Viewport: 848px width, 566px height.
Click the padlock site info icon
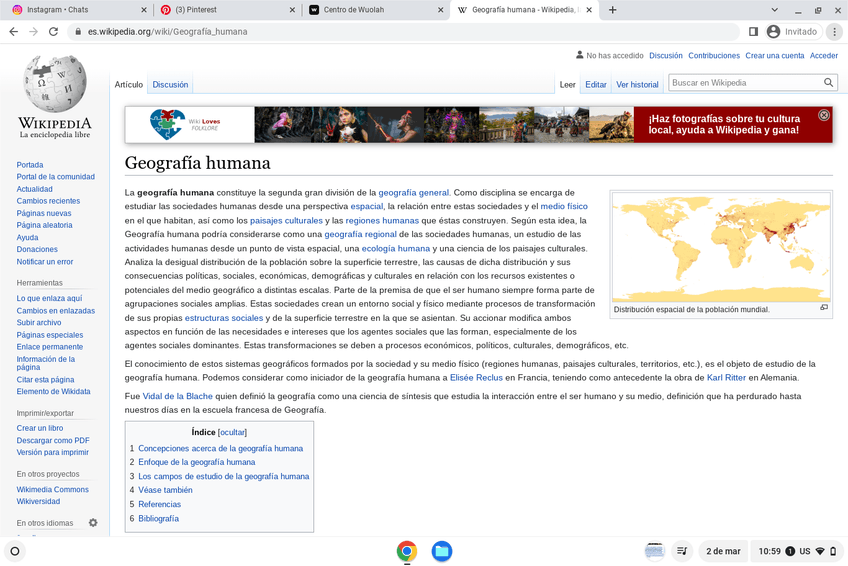[78, 32]
